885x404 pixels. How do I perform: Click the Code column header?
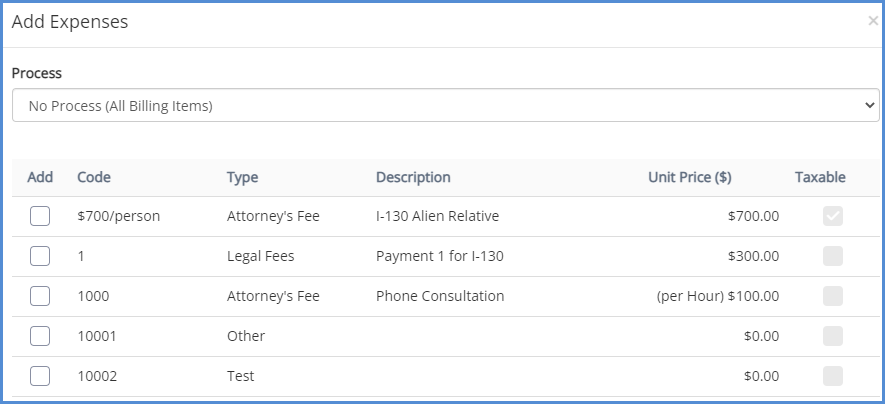(x=94, y=177)
